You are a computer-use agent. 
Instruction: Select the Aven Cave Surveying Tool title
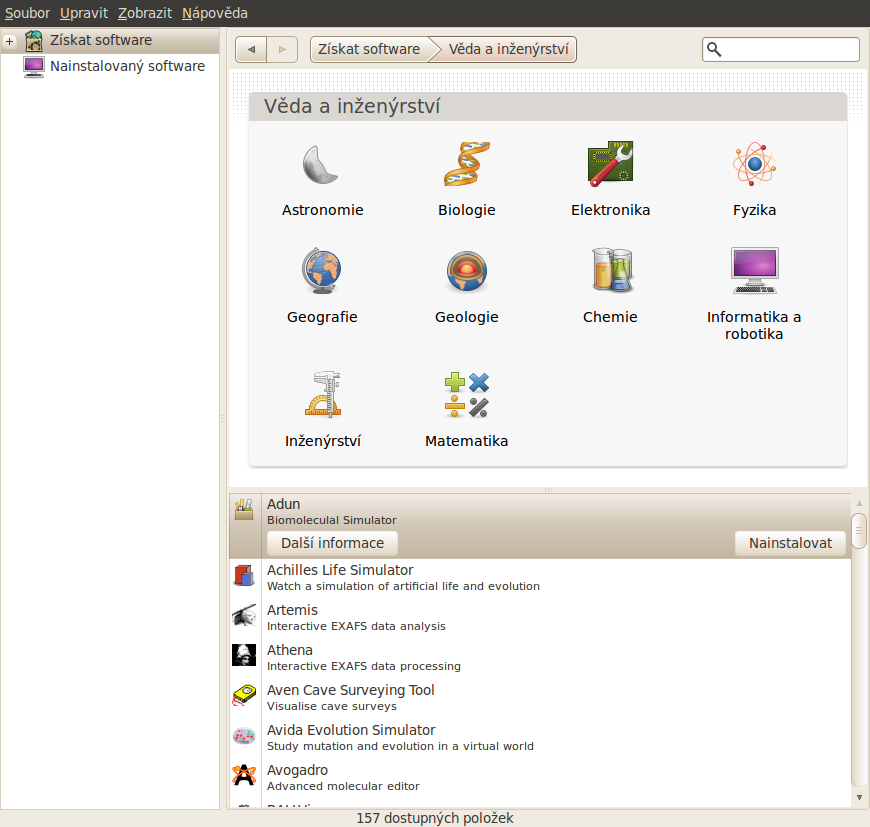(x=351, y=691)
